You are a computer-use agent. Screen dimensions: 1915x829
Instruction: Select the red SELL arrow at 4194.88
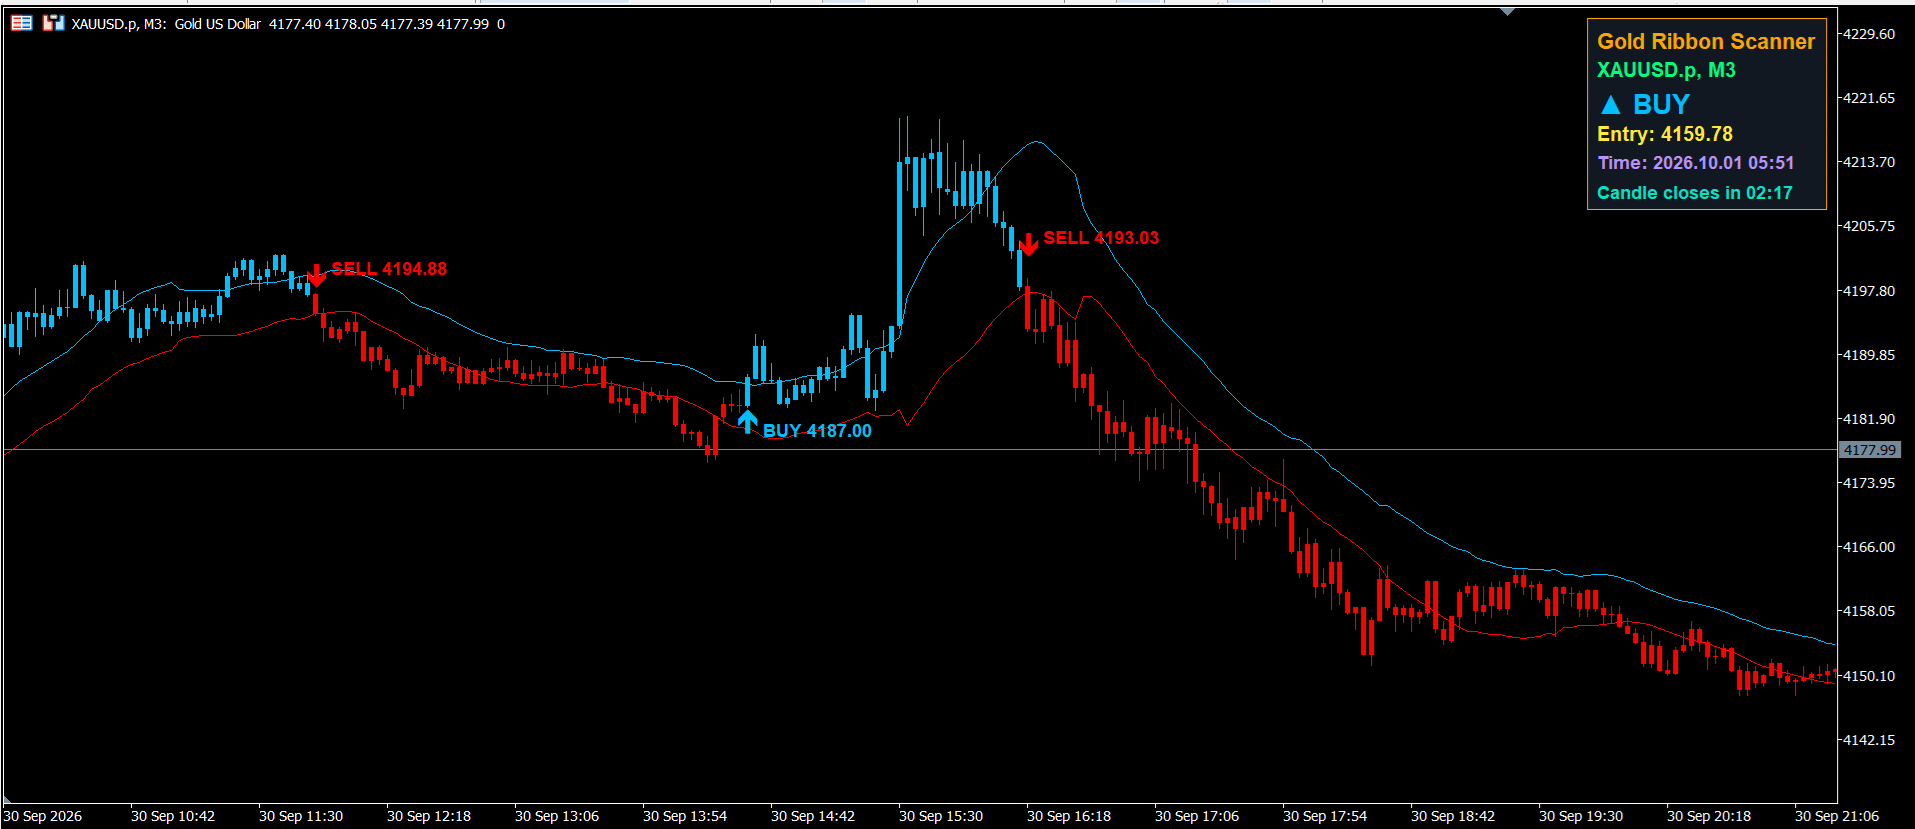point(316,275)
